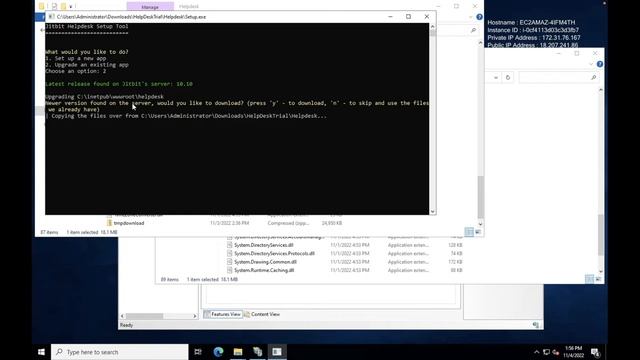Click the details view icon in the rear Explorer window
This screenshot has width=640, height=360.
pyautogui.click(x=589, y=279)
